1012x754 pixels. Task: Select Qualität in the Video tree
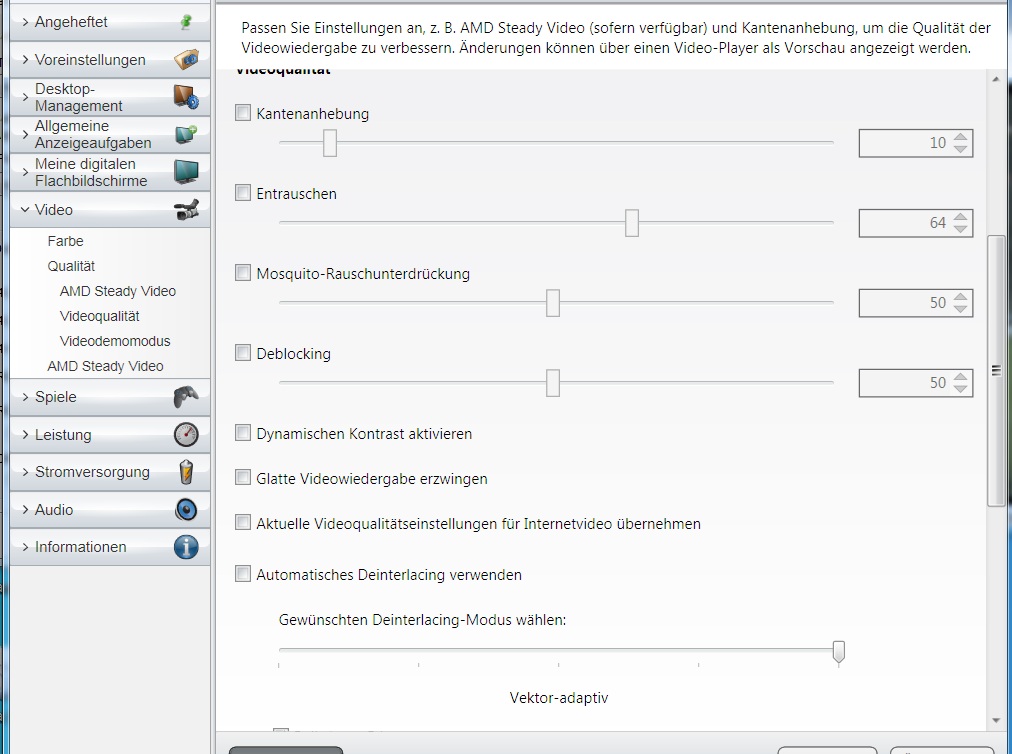click(x=71, y=266)
